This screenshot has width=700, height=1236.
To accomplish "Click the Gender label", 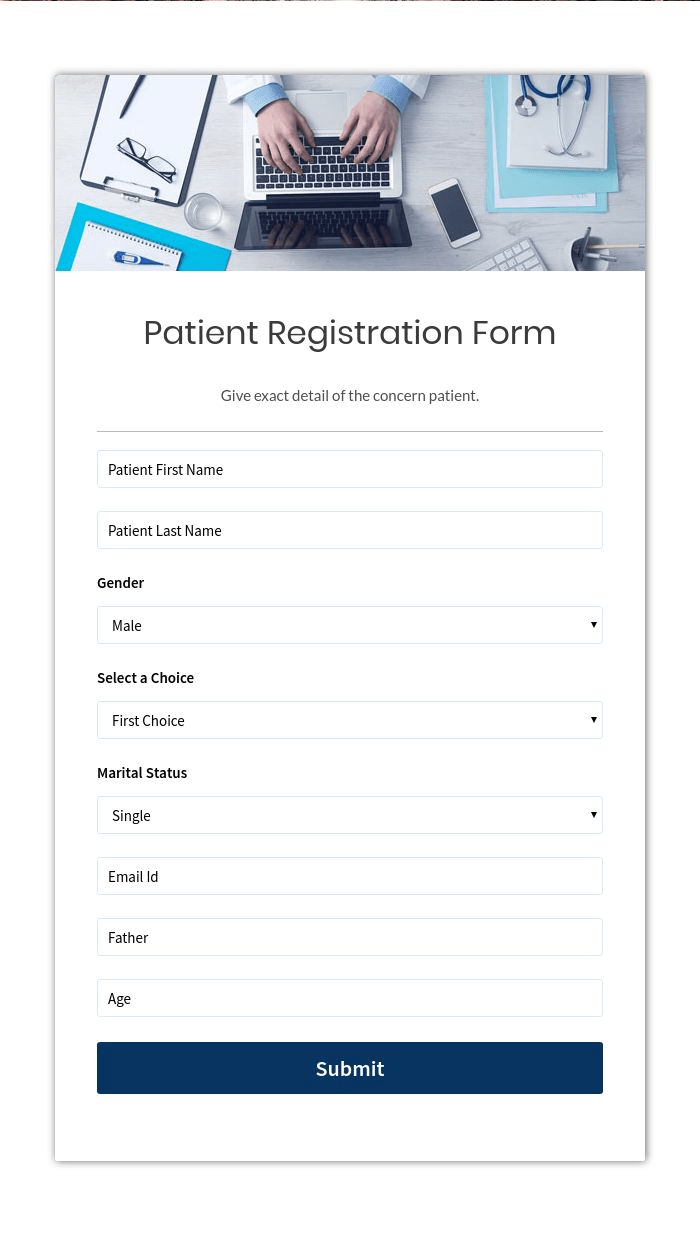I will point(120,582).
